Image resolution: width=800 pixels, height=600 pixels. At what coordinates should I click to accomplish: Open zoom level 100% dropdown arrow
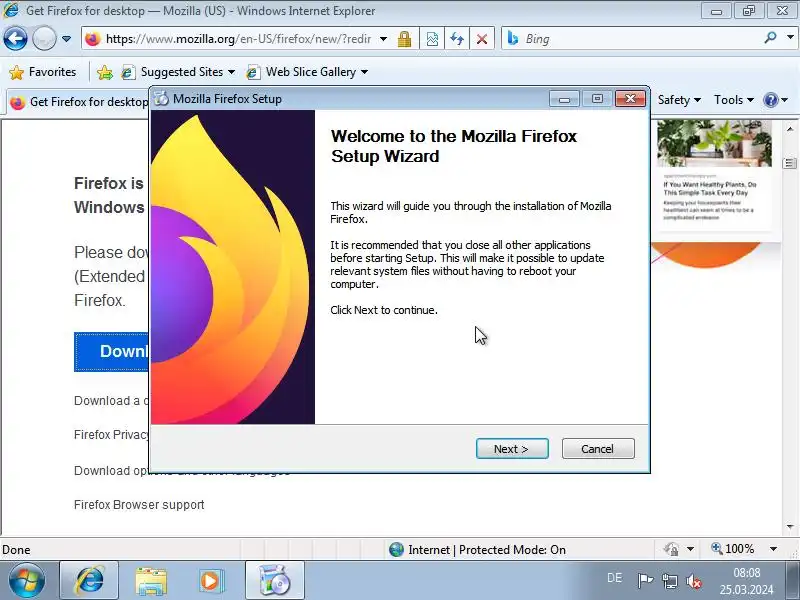(x=773, y=549)
